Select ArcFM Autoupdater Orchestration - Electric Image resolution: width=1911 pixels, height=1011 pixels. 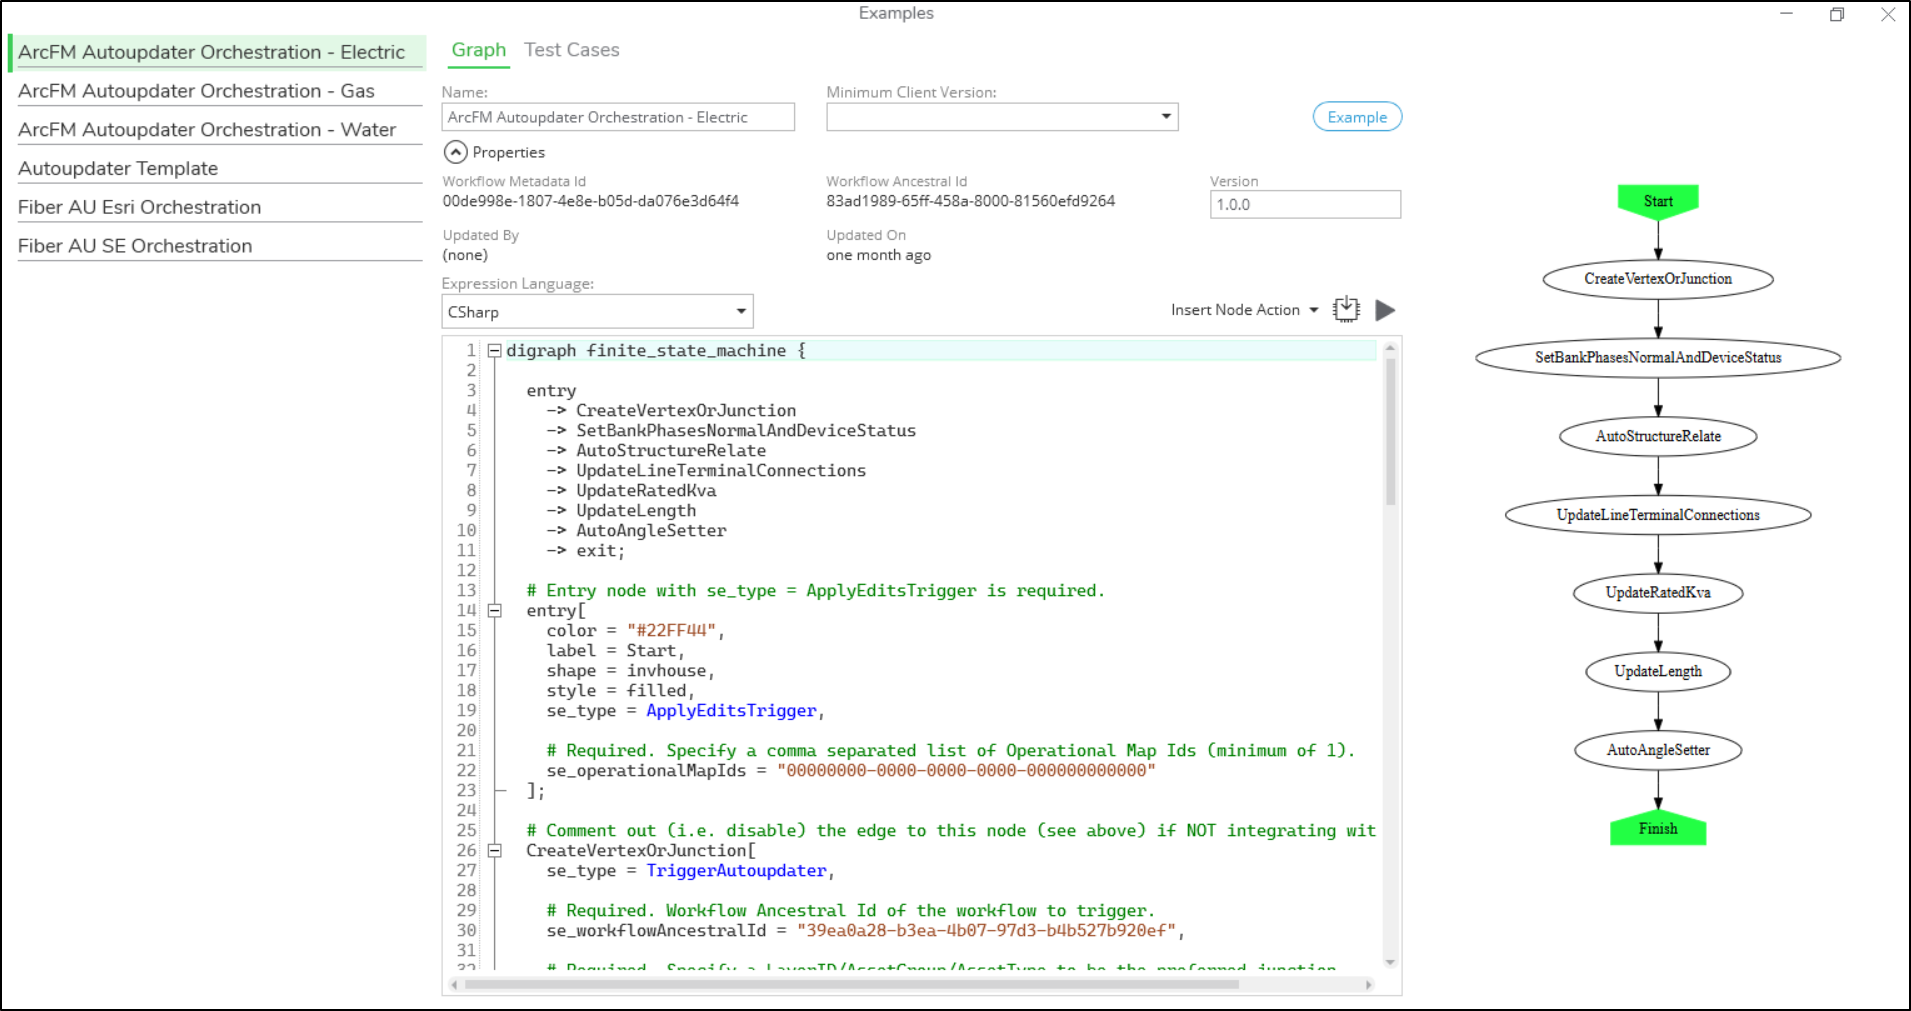pyautogui.click(x=217, y=52)
